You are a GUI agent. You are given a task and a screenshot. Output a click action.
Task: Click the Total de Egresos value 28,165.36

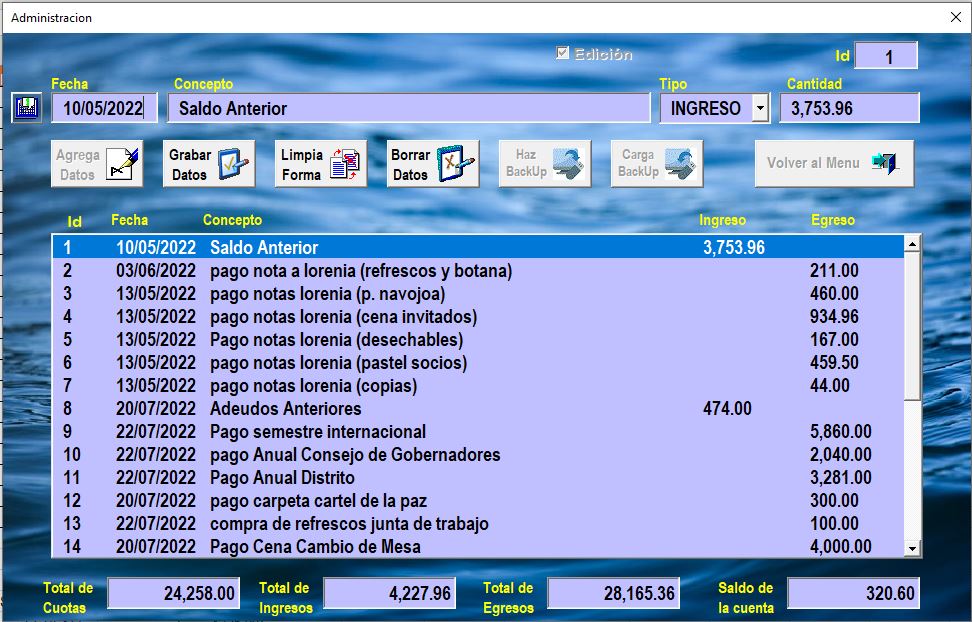pyautogui.click(x=613, y=593)
